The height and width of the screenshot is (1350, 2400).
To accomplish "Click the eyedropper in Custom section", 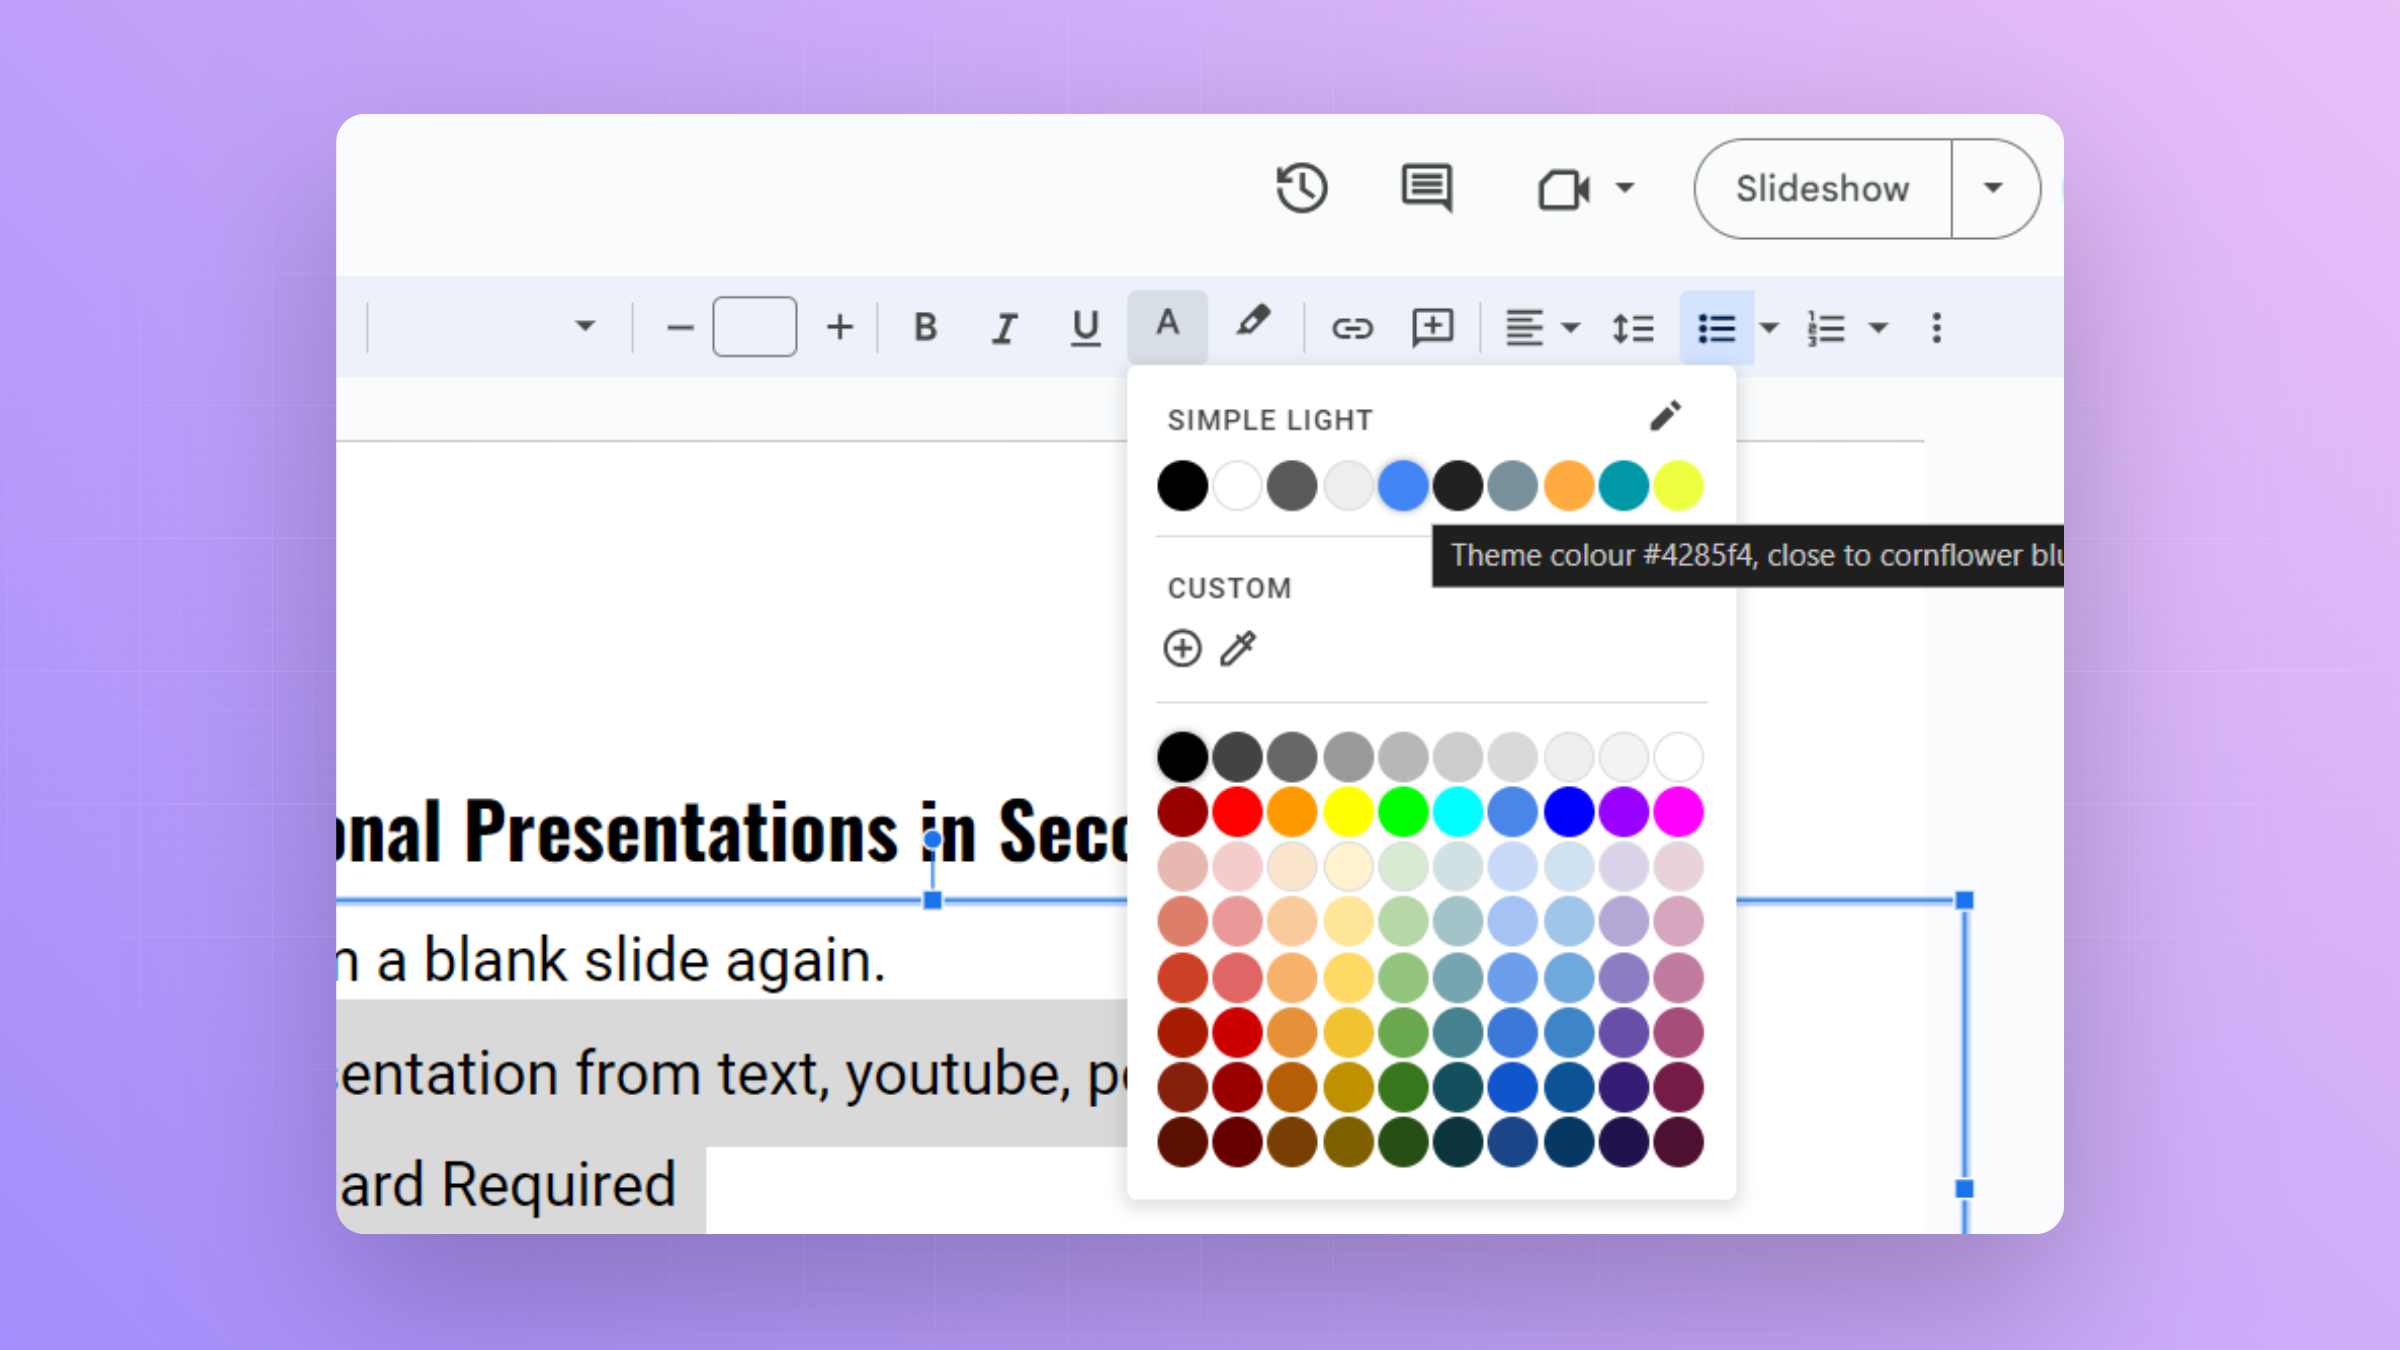I will tap(1238, 649).
